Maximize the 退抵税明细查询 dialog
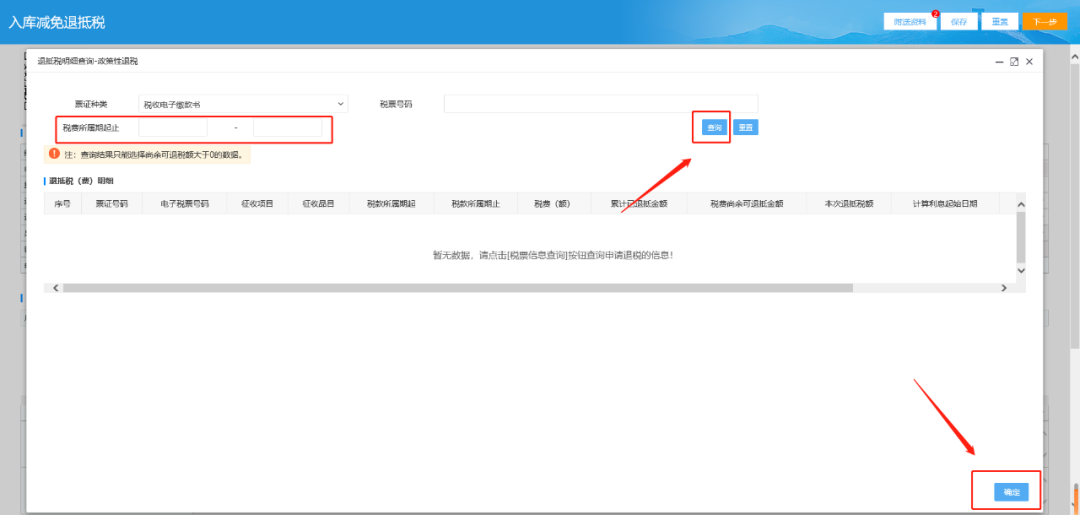1080x515 pixels. click(1014, 62)
